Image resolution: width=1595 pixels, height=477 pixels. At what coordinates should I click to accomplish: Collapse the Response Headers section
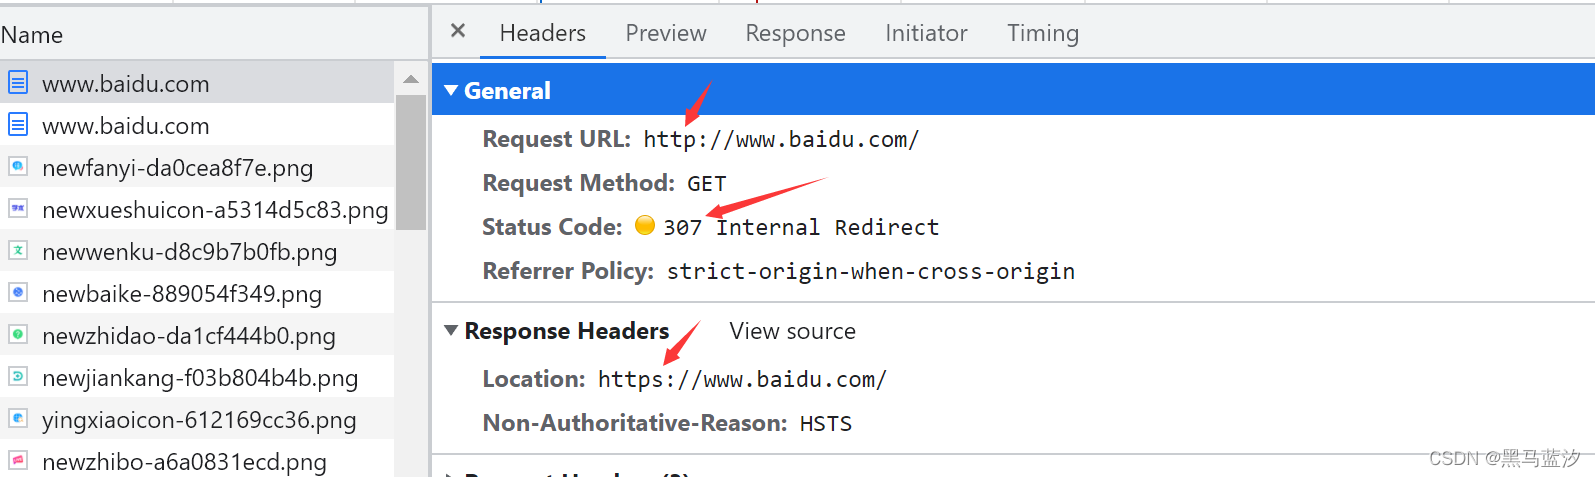click(451, 330)
